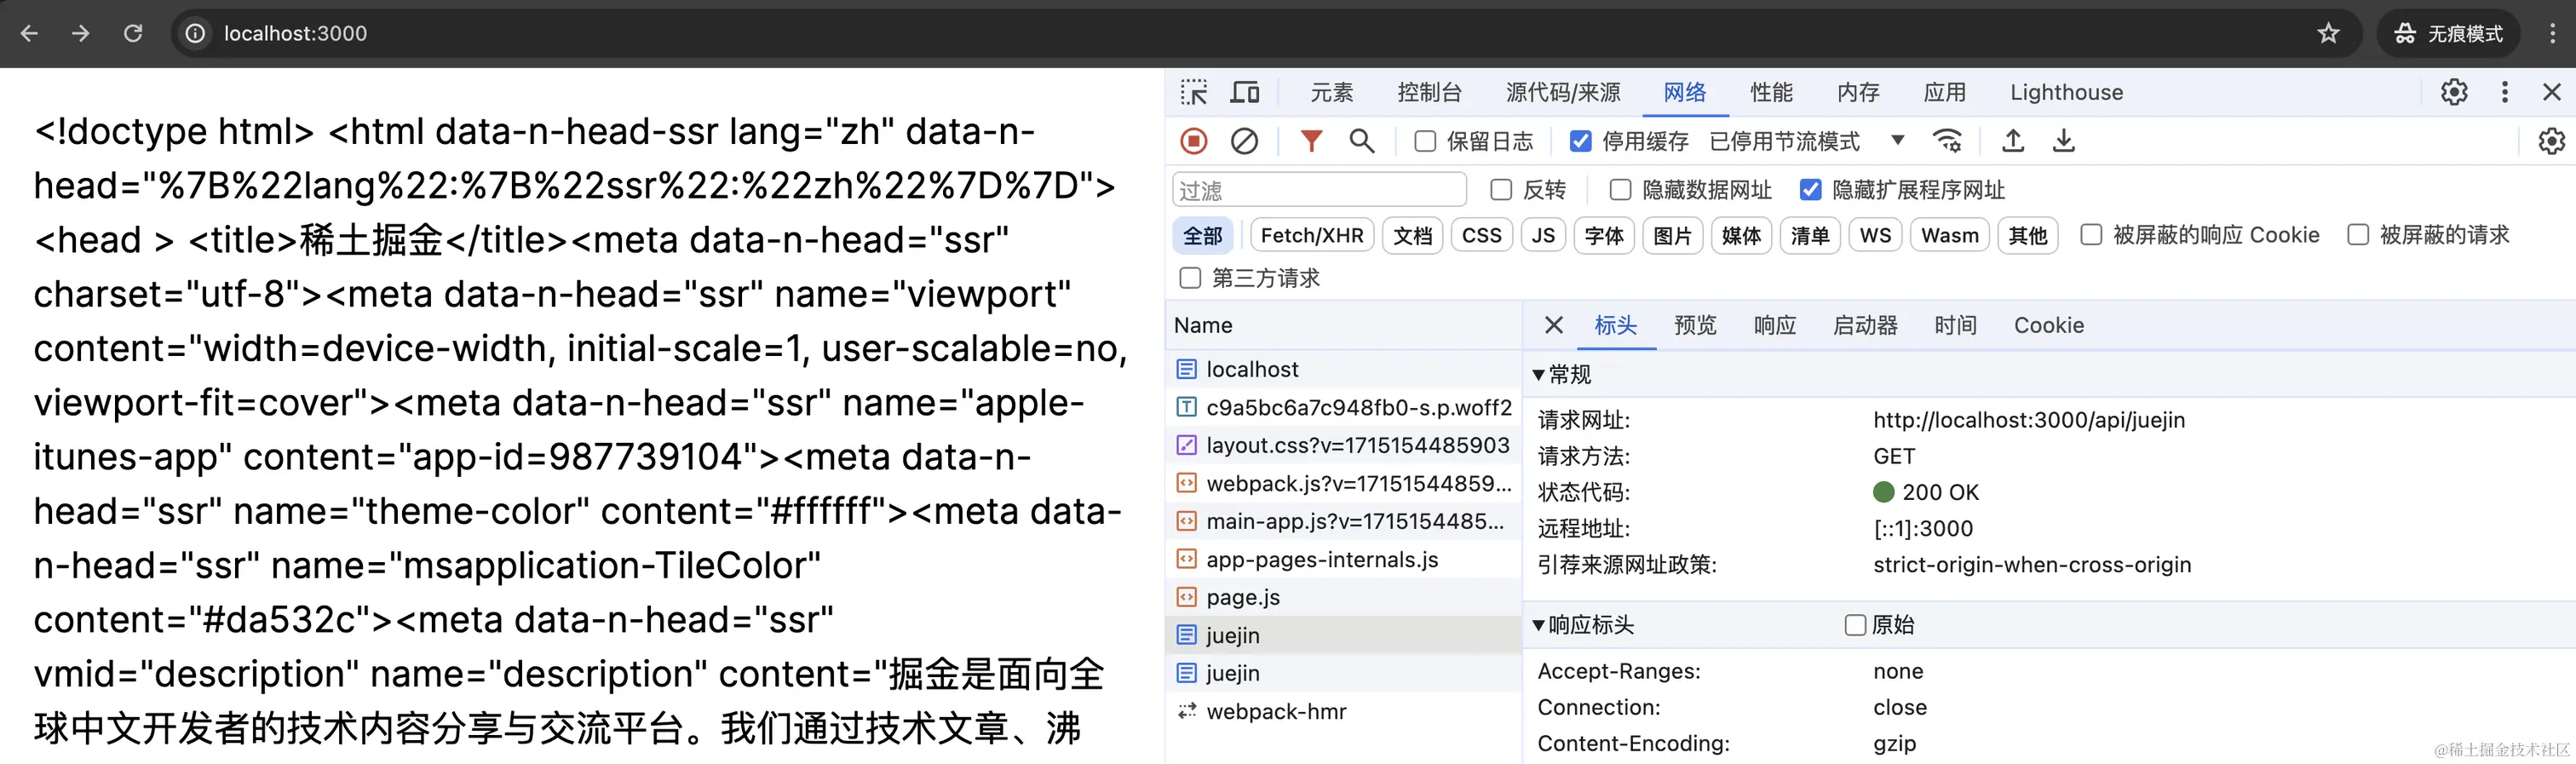Image resolution: width=2576 pixels, height=764 pixels.
Task: Go back using browser back arrow
Action: point(29,33)
